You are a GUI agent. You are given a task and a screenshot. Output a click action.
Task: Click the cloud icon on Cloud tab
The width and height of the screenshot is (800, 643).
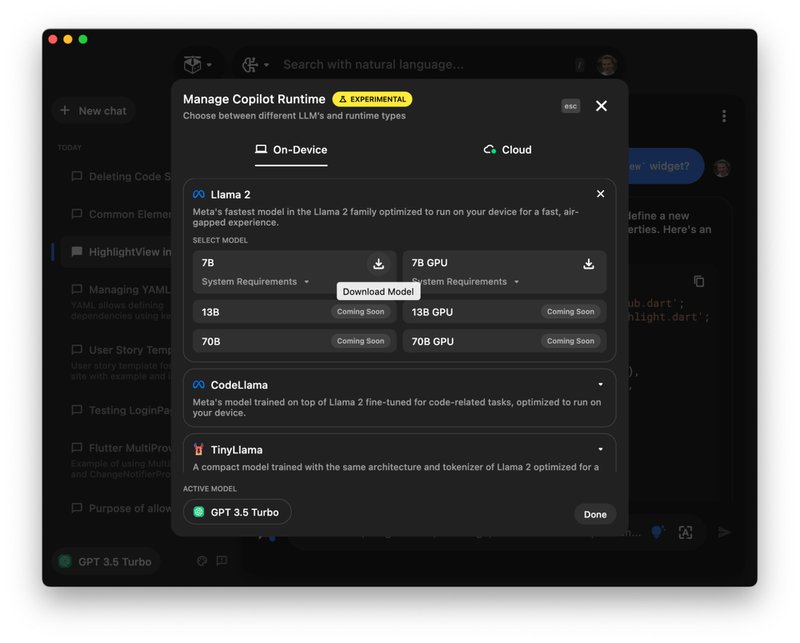pos(490,149)
